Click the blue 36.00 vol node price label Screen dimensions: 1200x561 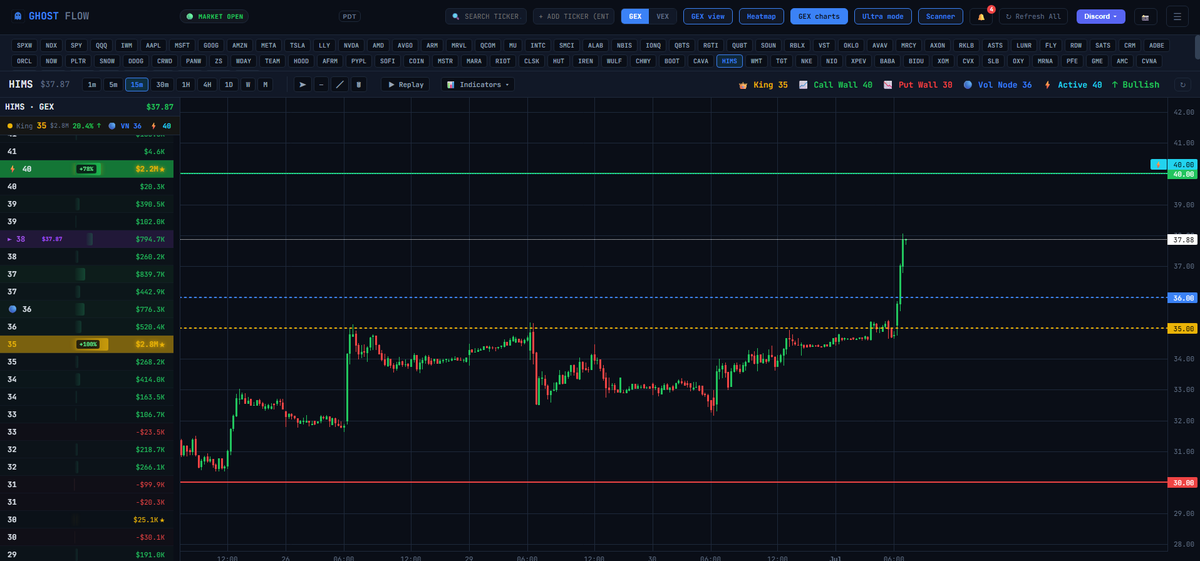pos(1182,297)
